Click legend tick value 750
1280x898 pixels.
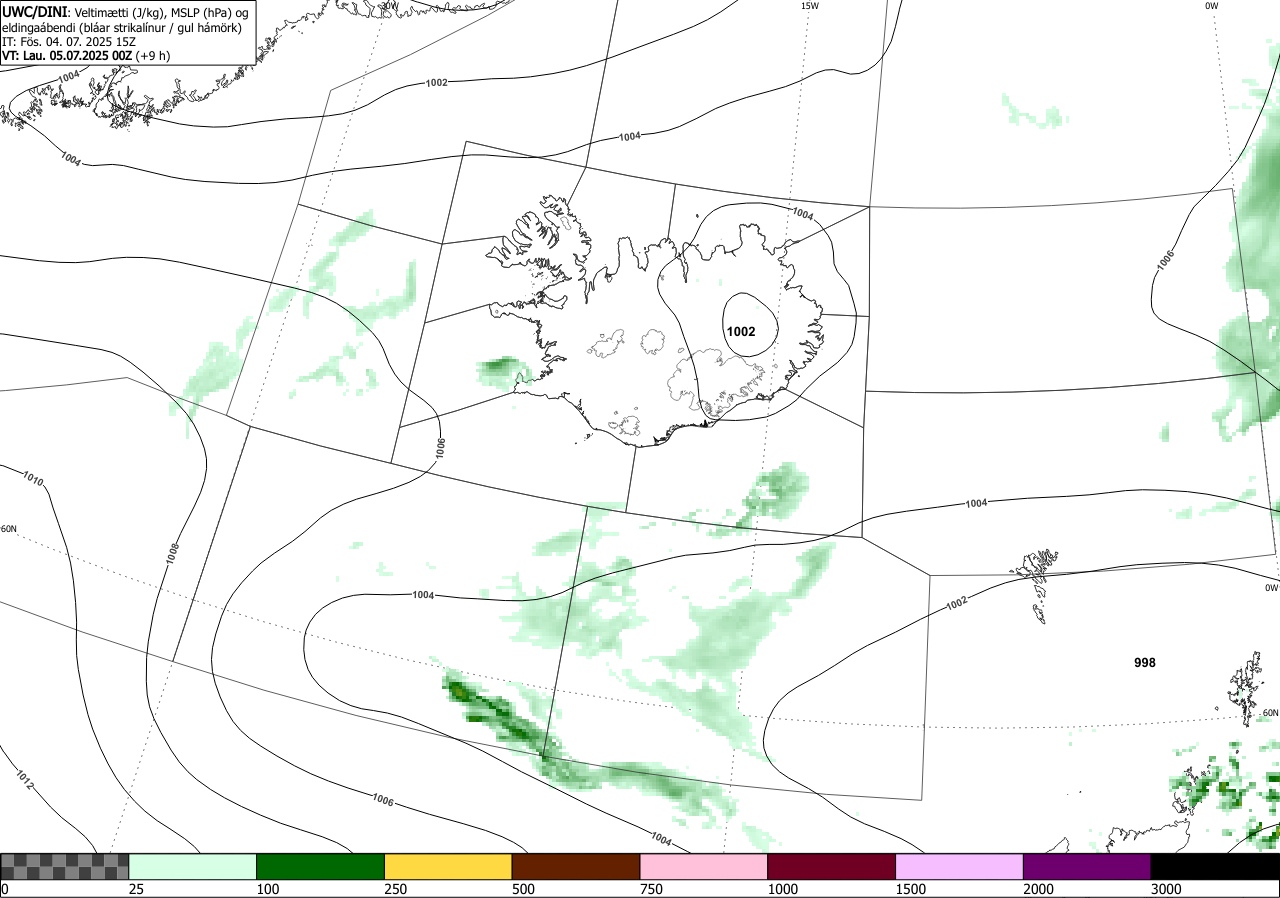(x=650, y=889)
